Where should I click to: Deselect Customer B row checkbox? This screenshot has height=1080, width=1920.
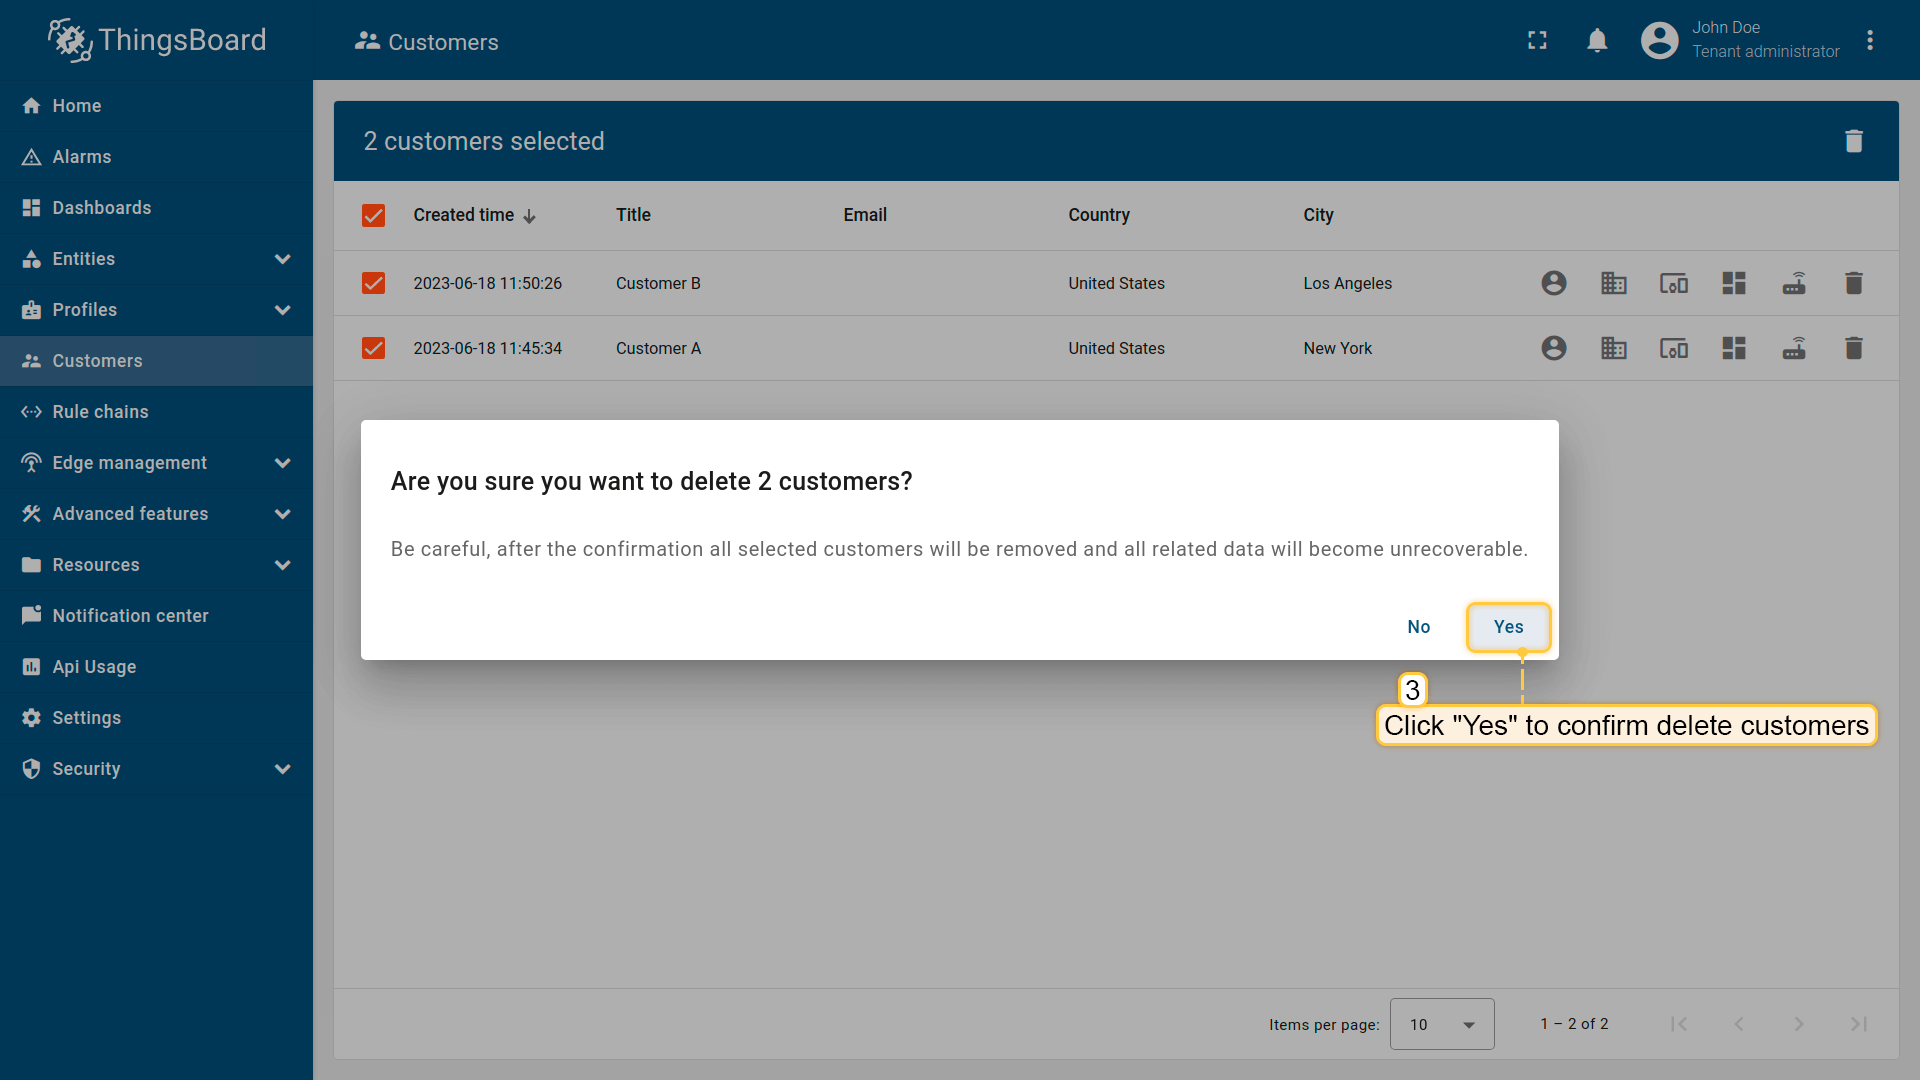tap(373, 283)
